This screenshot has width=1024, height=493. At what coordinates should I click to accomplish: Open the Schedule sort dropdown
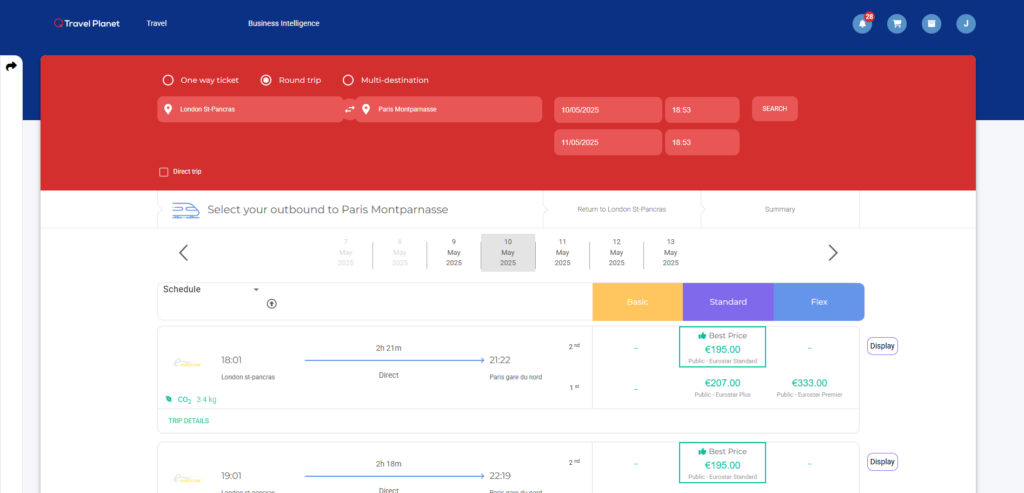[211, 289]
